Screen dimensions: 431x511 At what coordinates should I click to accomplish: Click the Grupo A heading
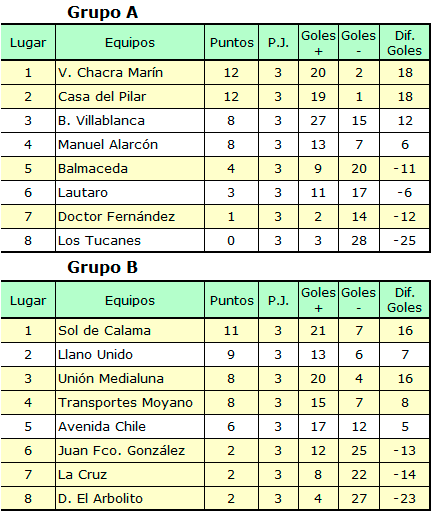click(x=103, y=12)
